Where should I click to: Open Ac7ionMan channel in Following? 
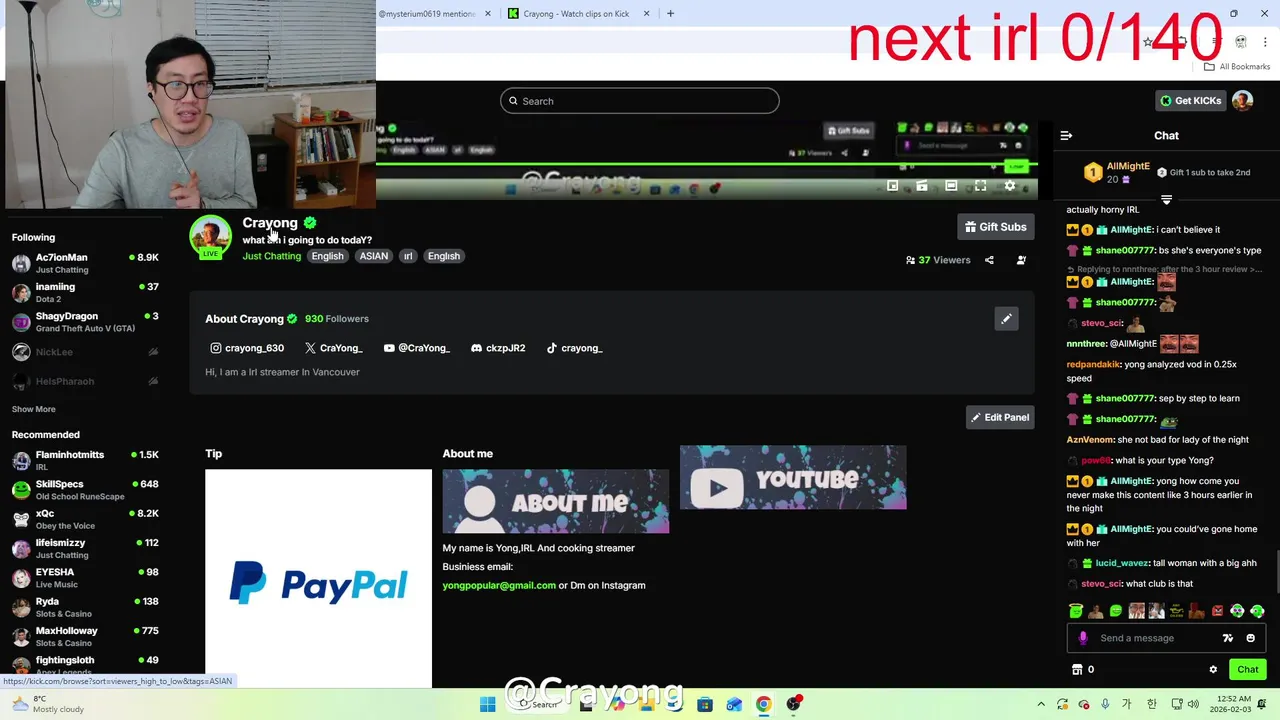click(x=85, y=263)
